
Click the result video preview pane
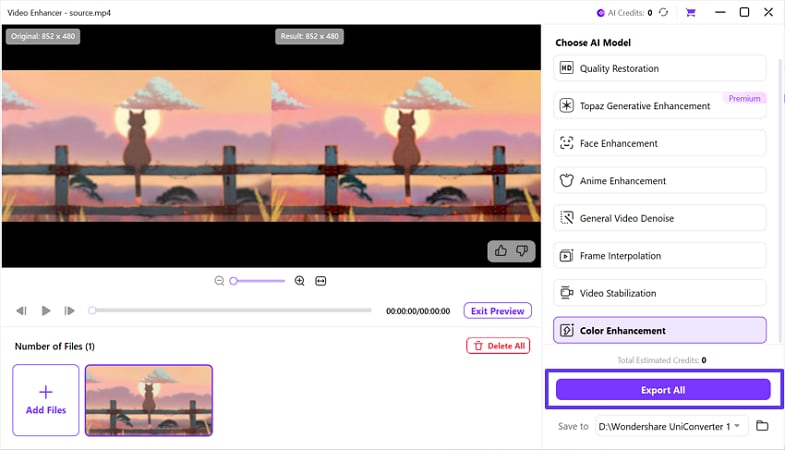406,146
